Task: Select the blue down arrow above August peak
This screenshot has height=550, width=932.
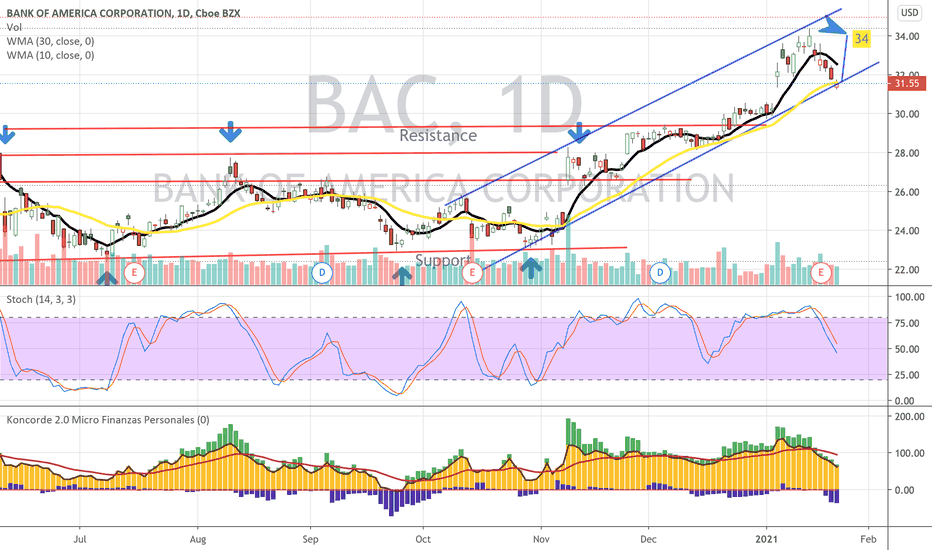Action: (230, 131)
